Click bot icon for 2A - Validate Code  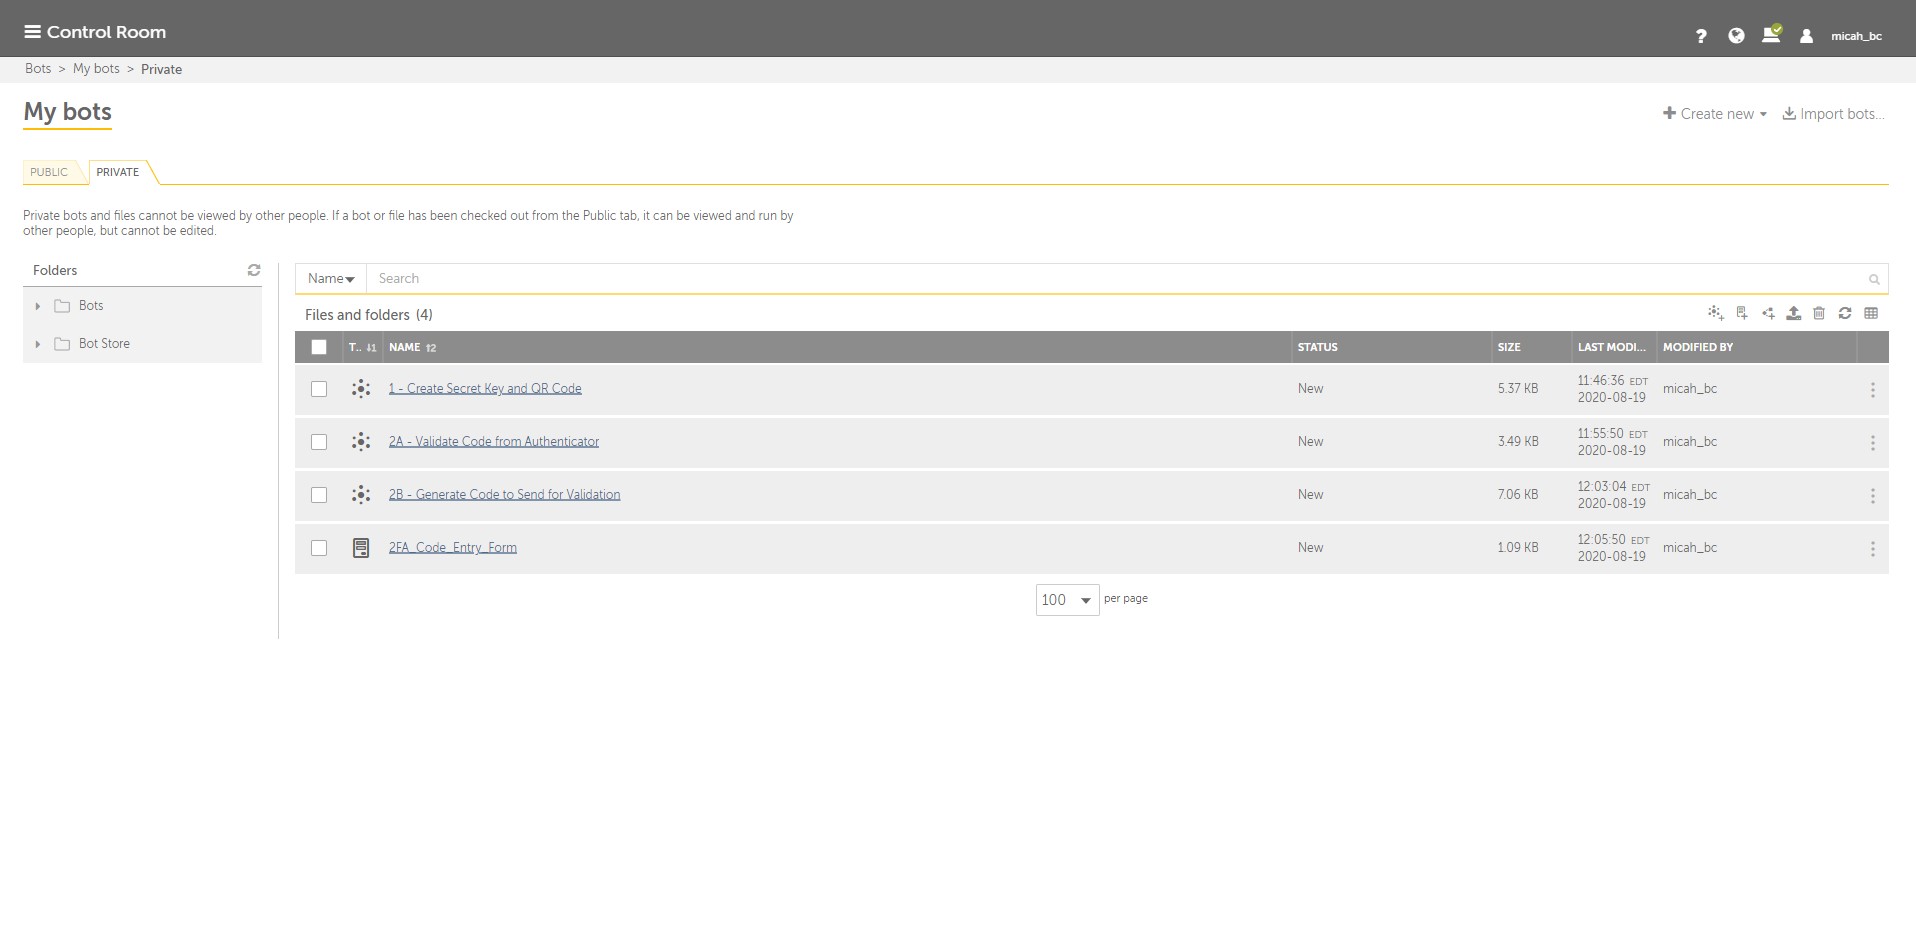click(361, 442)
